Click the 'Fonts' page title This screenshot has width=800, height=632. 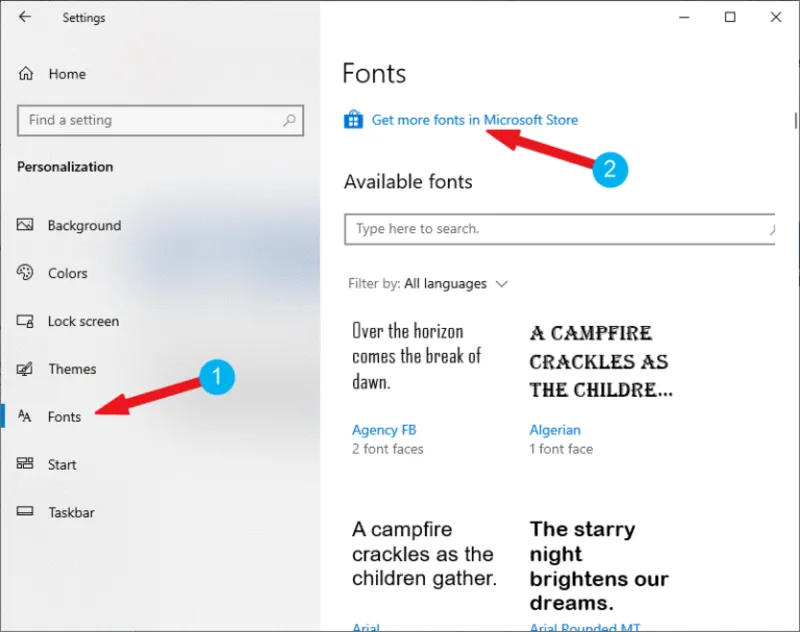[x=374, y=73]
